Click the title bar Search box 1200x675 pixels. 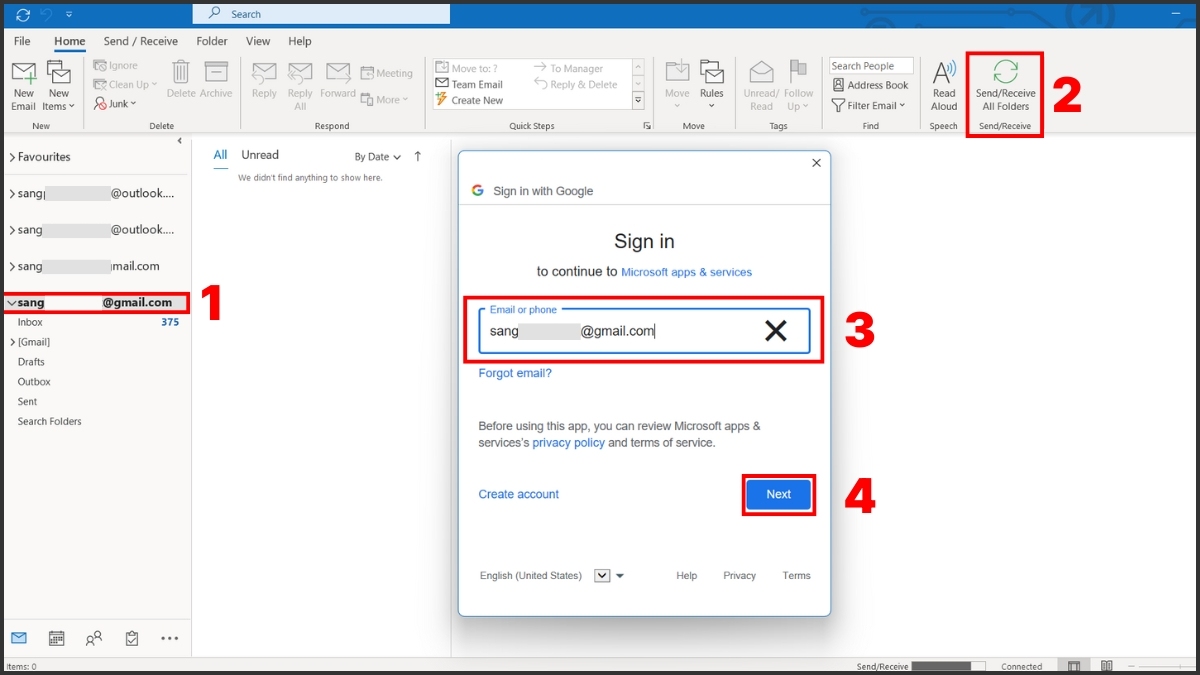[321, 14]
